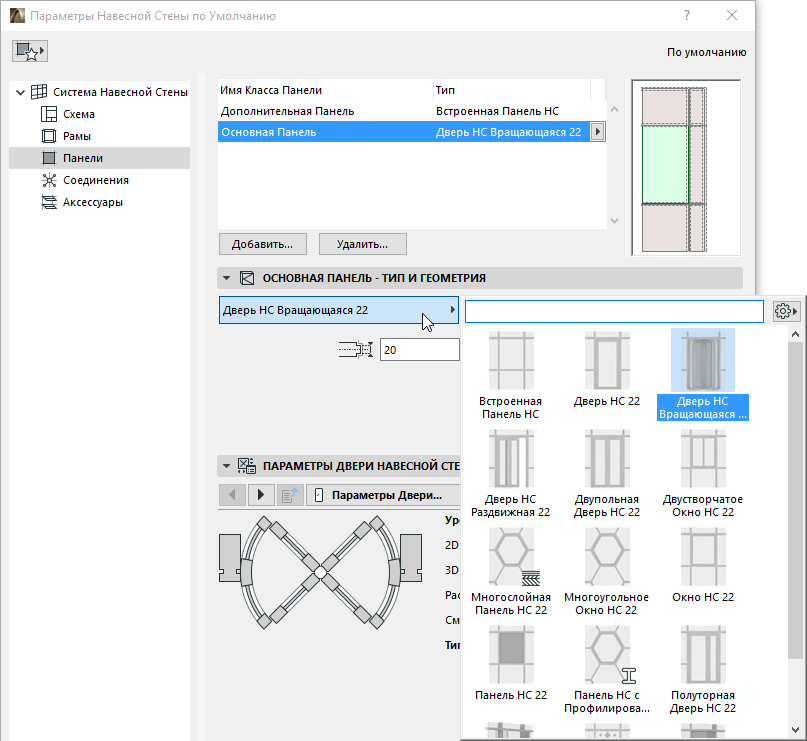The image size is (807, 741).
Task: Open type arrow in Основная Панель row
Action: coord(598,132)
